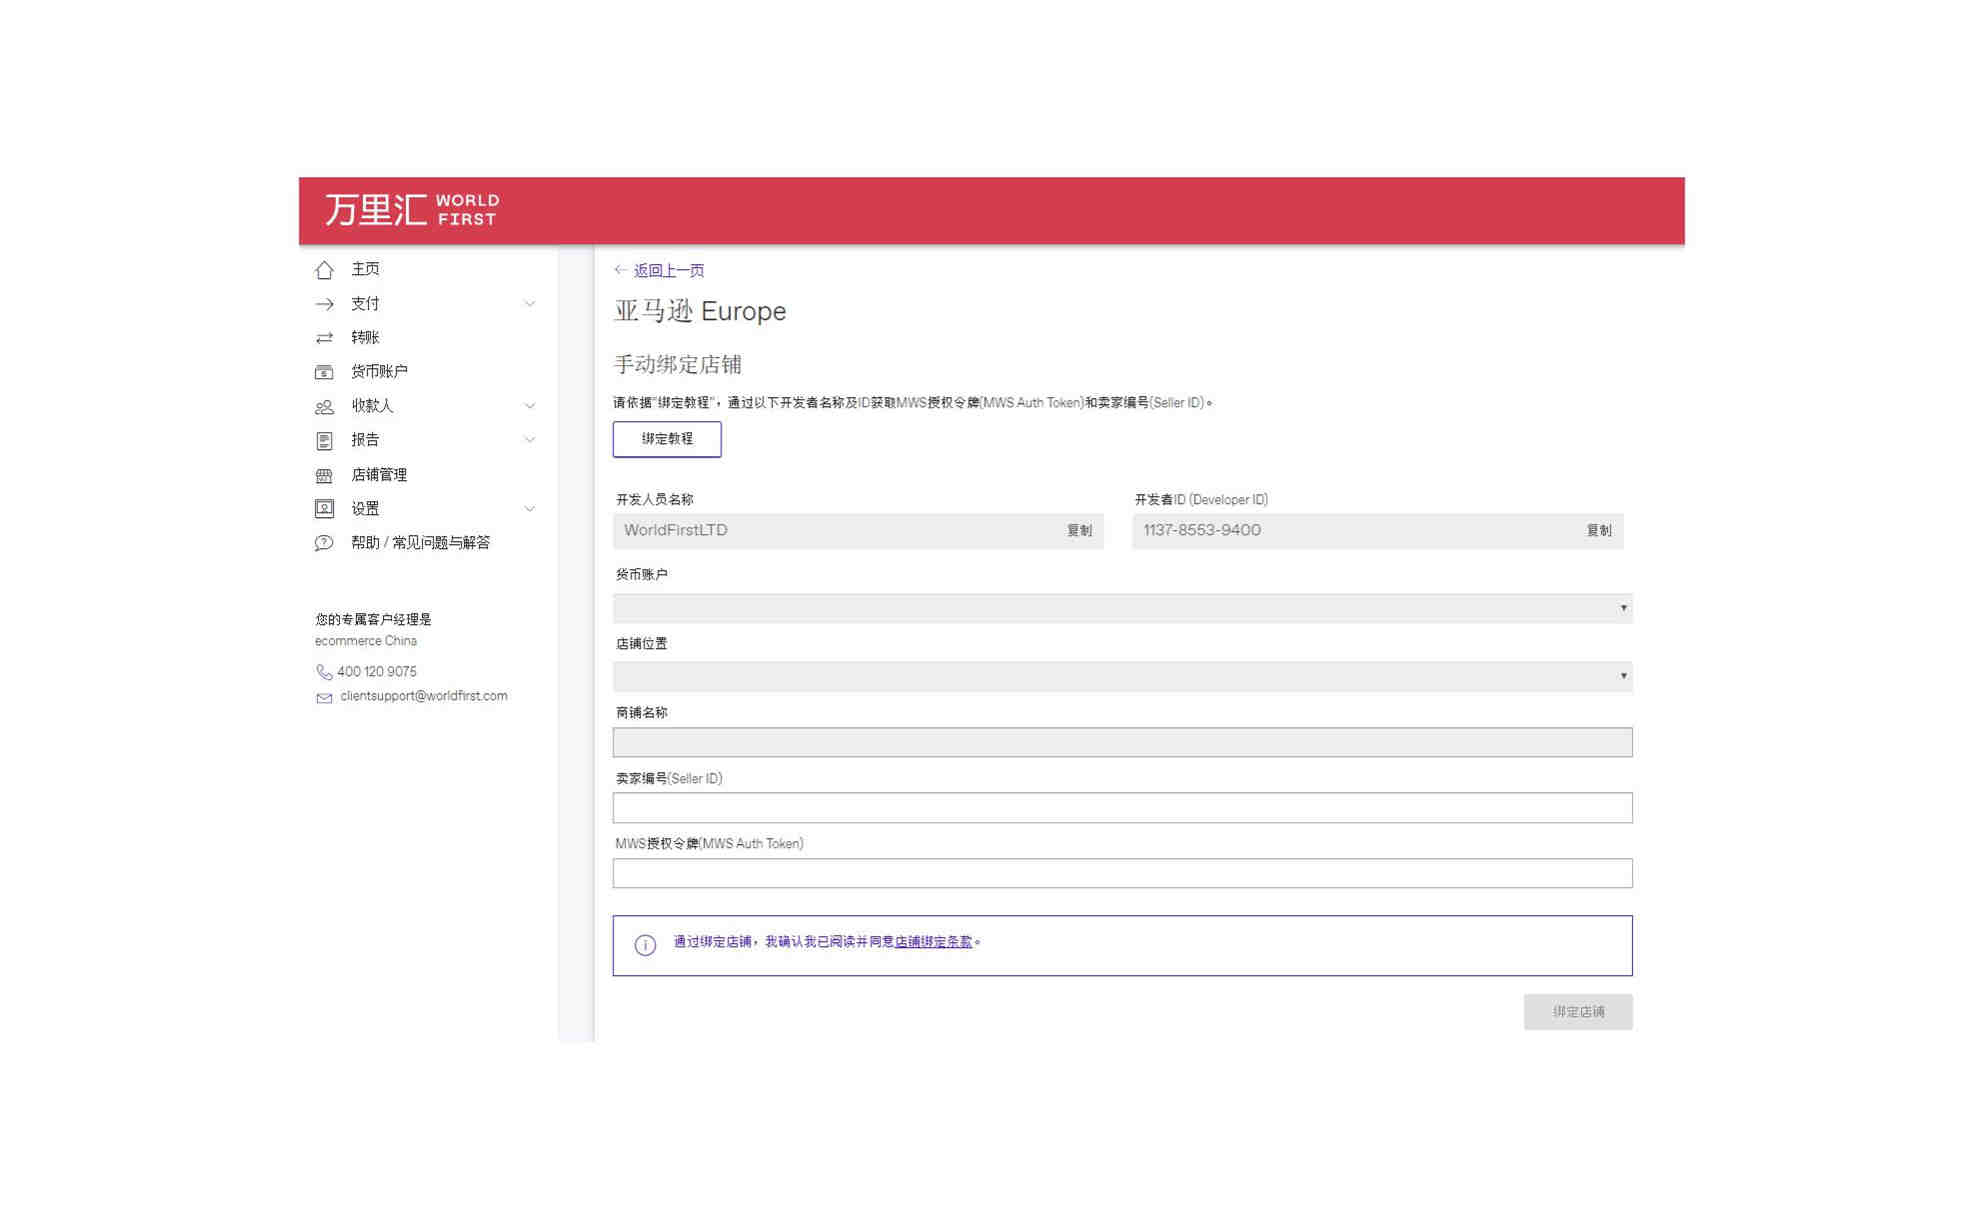Click the MWS Auth Token input field
The width and height of the screenshot is (1984, 1216).
[x=1122, y=873]
